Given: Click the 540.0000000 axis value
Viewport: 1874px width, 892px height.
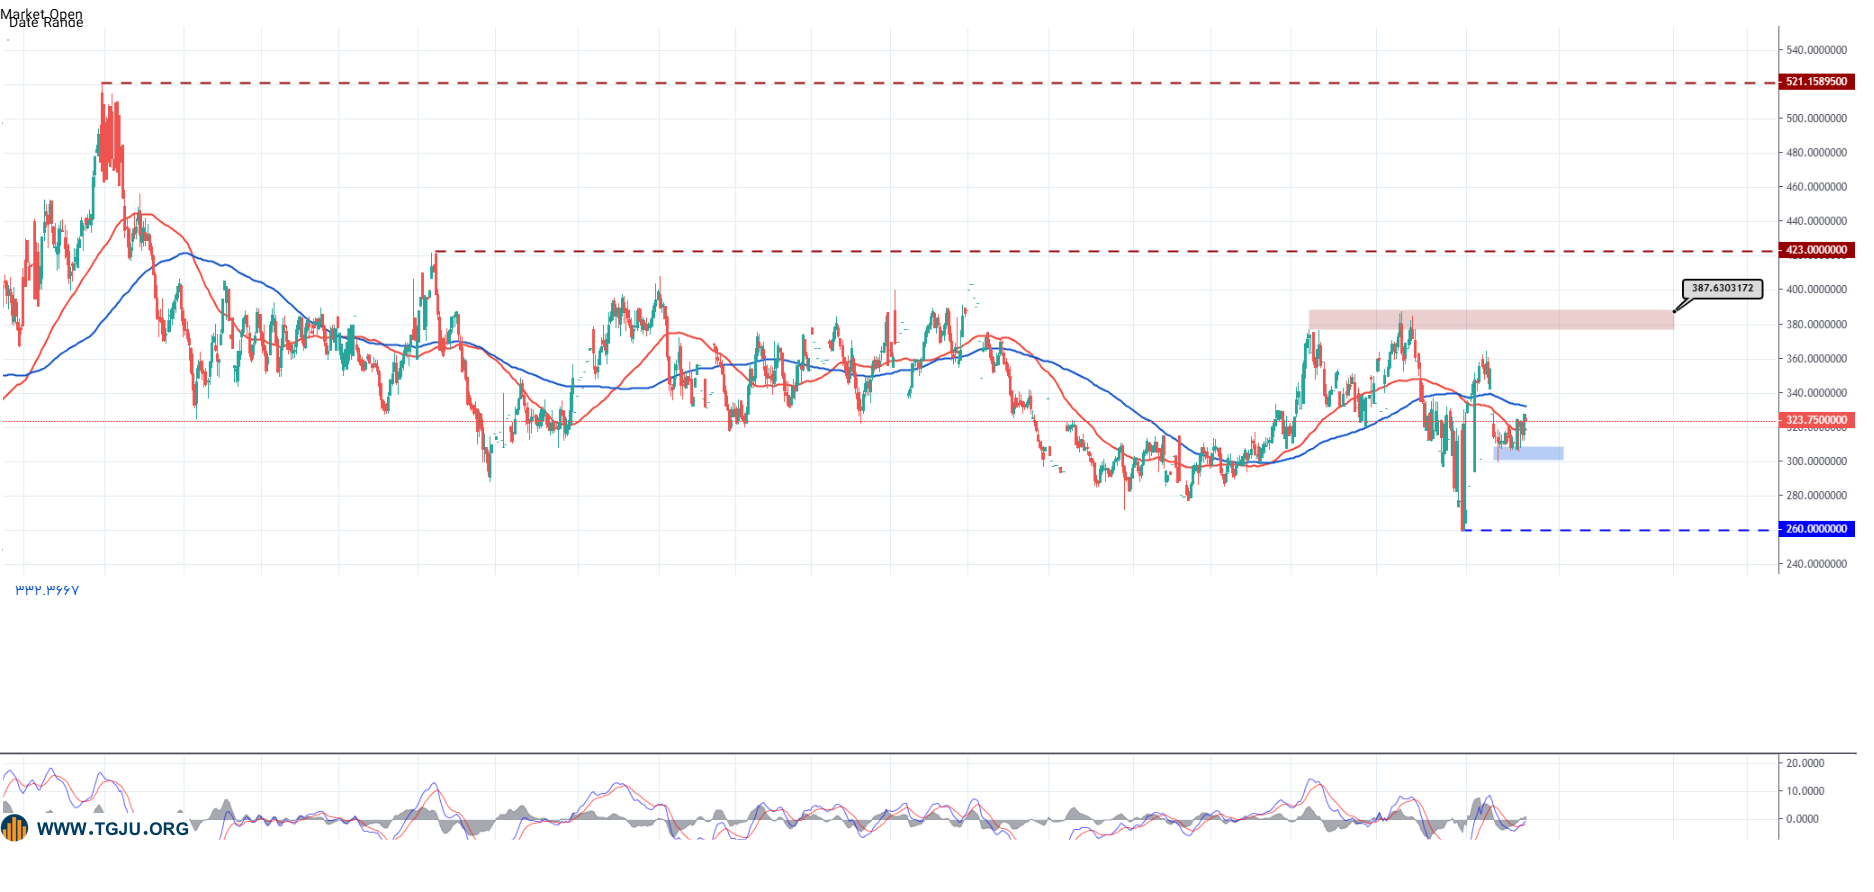Looking at the screenshot, I should 1816,50.
